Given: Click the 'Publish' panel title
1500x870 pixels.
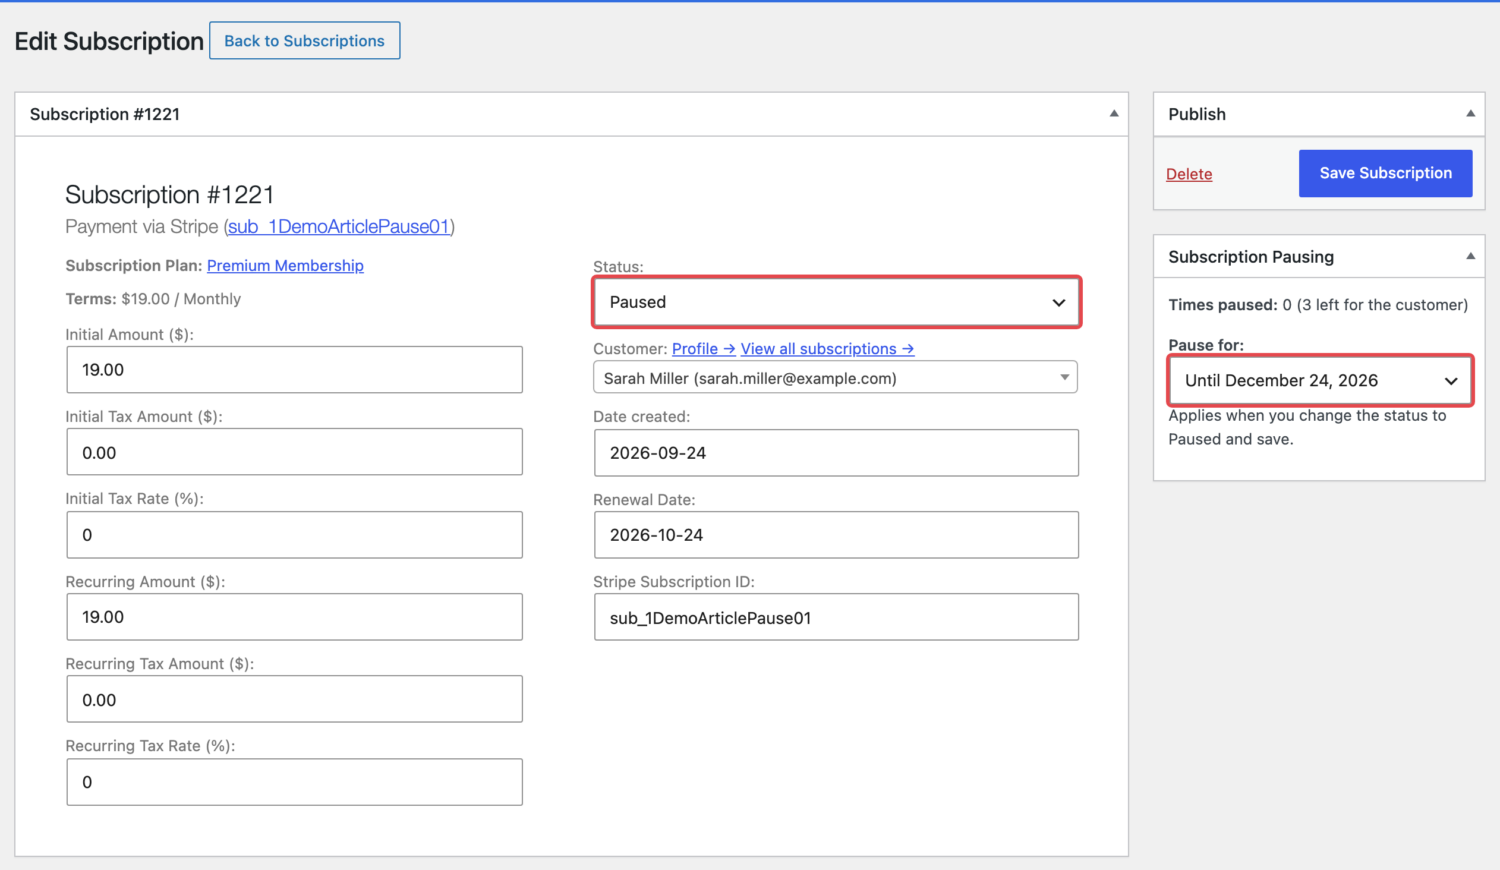Looking at the screenshot, I should coord(1197,114).
